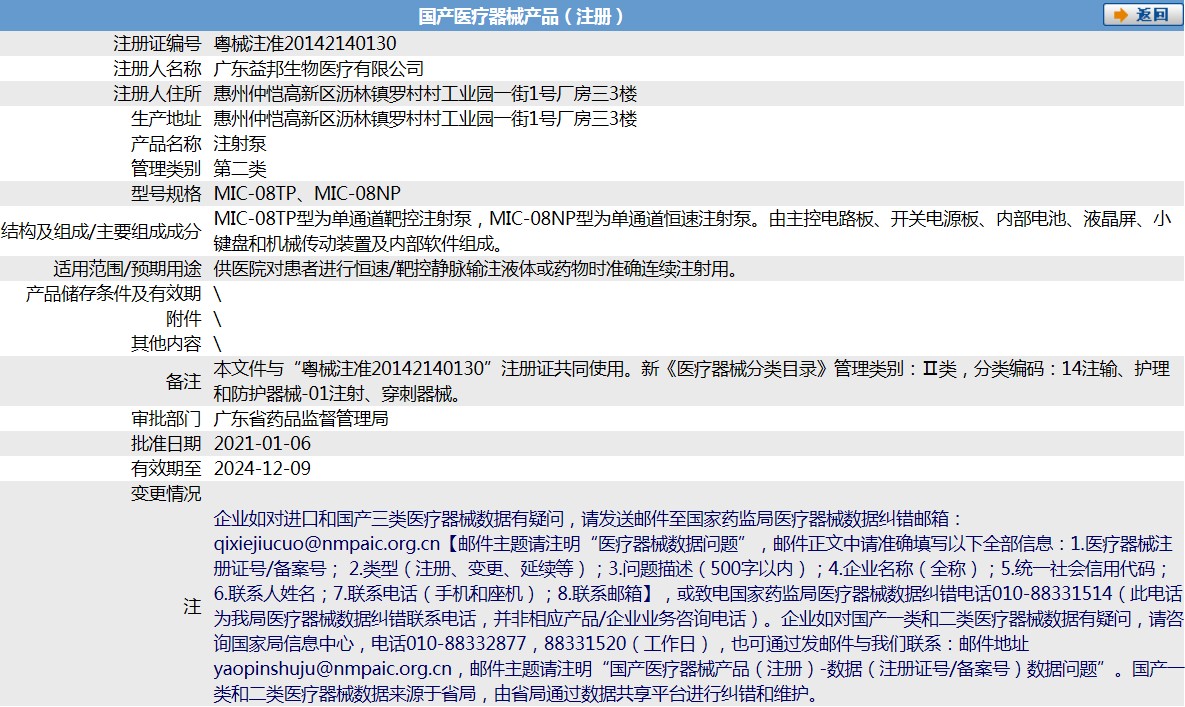
Task: Click model spec MIC-08TP、MIC-08NP
Action: coord(308,193)
